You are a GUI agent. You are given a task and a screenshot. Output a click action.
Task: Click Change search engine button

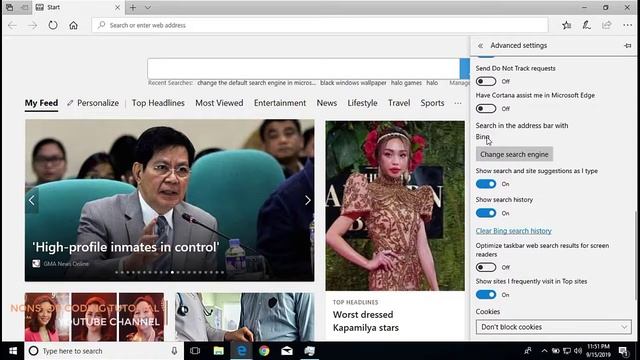click(x=514, y=154)
